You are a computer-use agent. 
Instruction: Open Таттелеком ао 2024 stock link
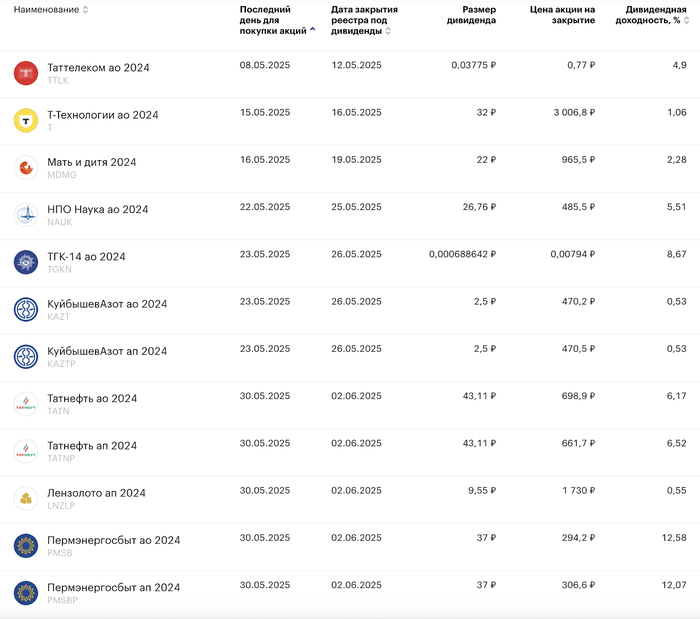tap(98, 67)
